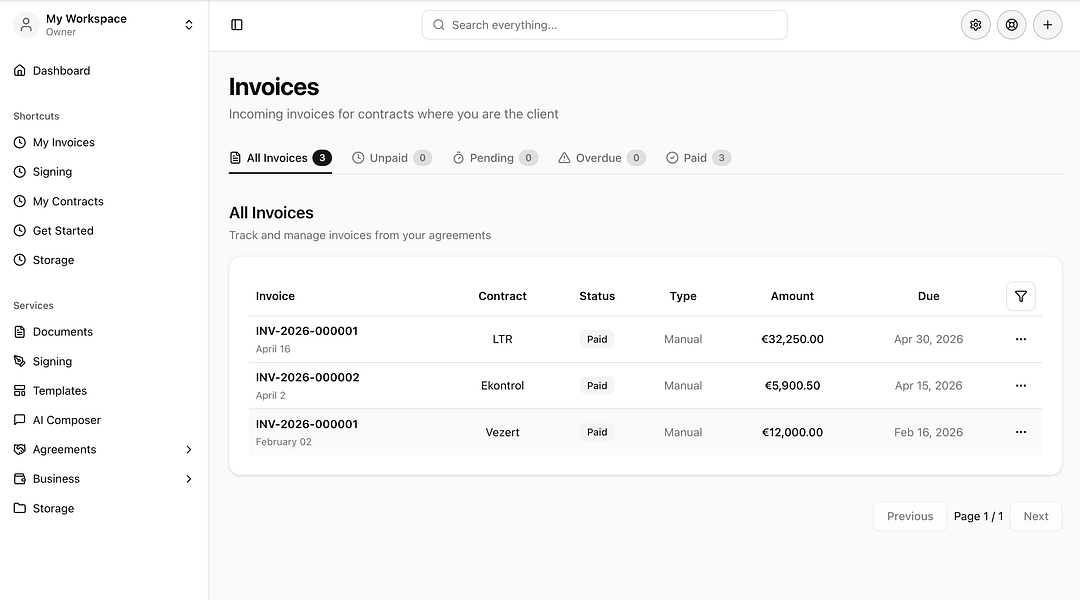The height and width of the screenshot is (600, 1080).
Task: Click the Amount column header
Action: click(x=792, y=296)
